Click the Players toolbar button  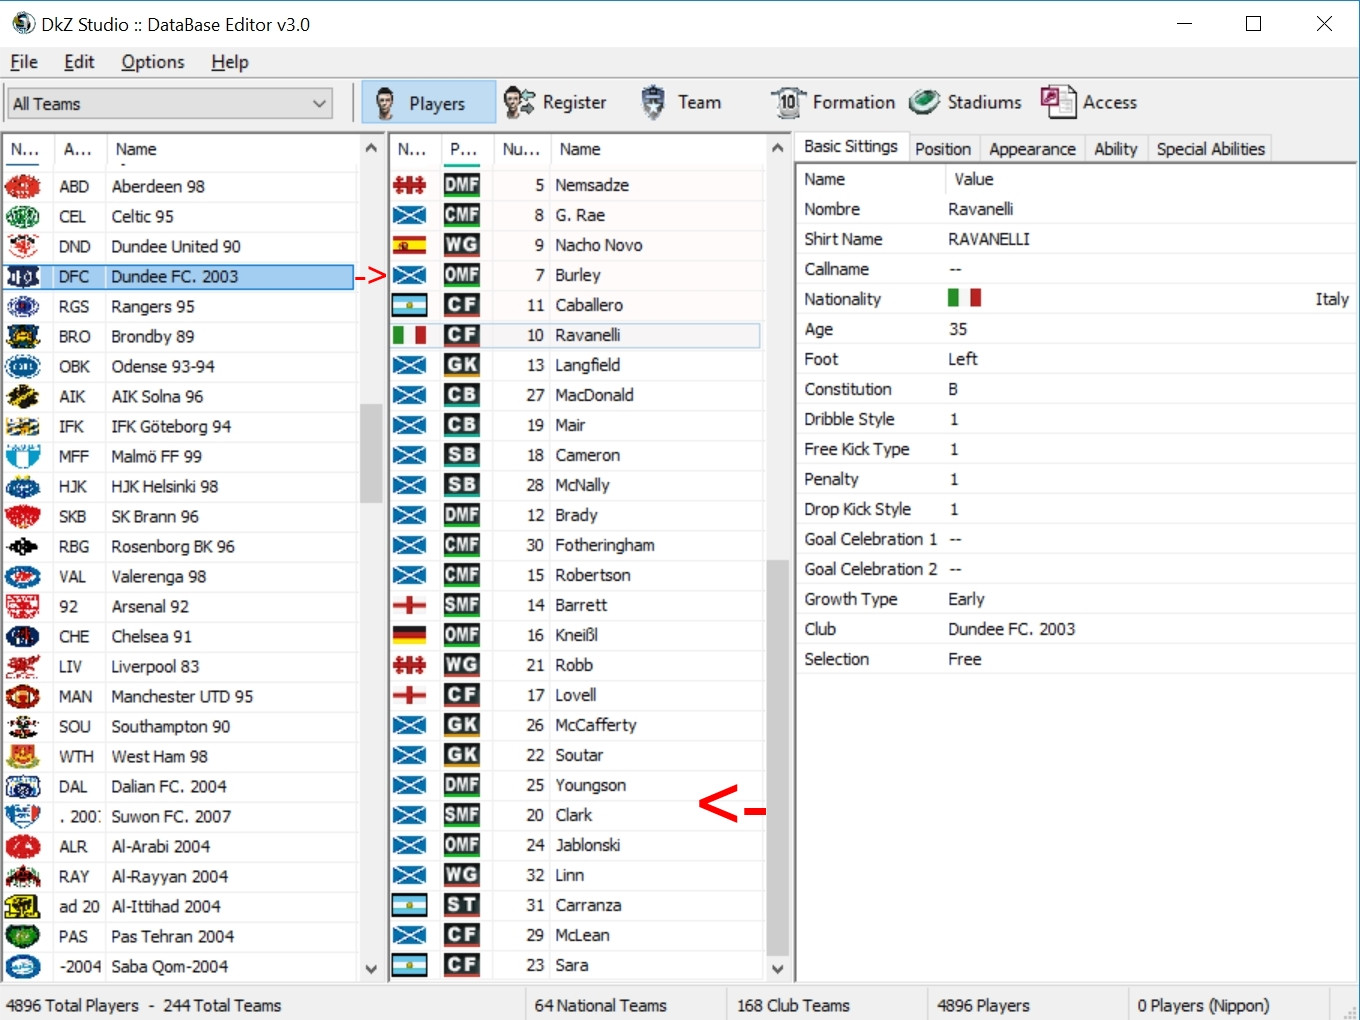[429, 103]
